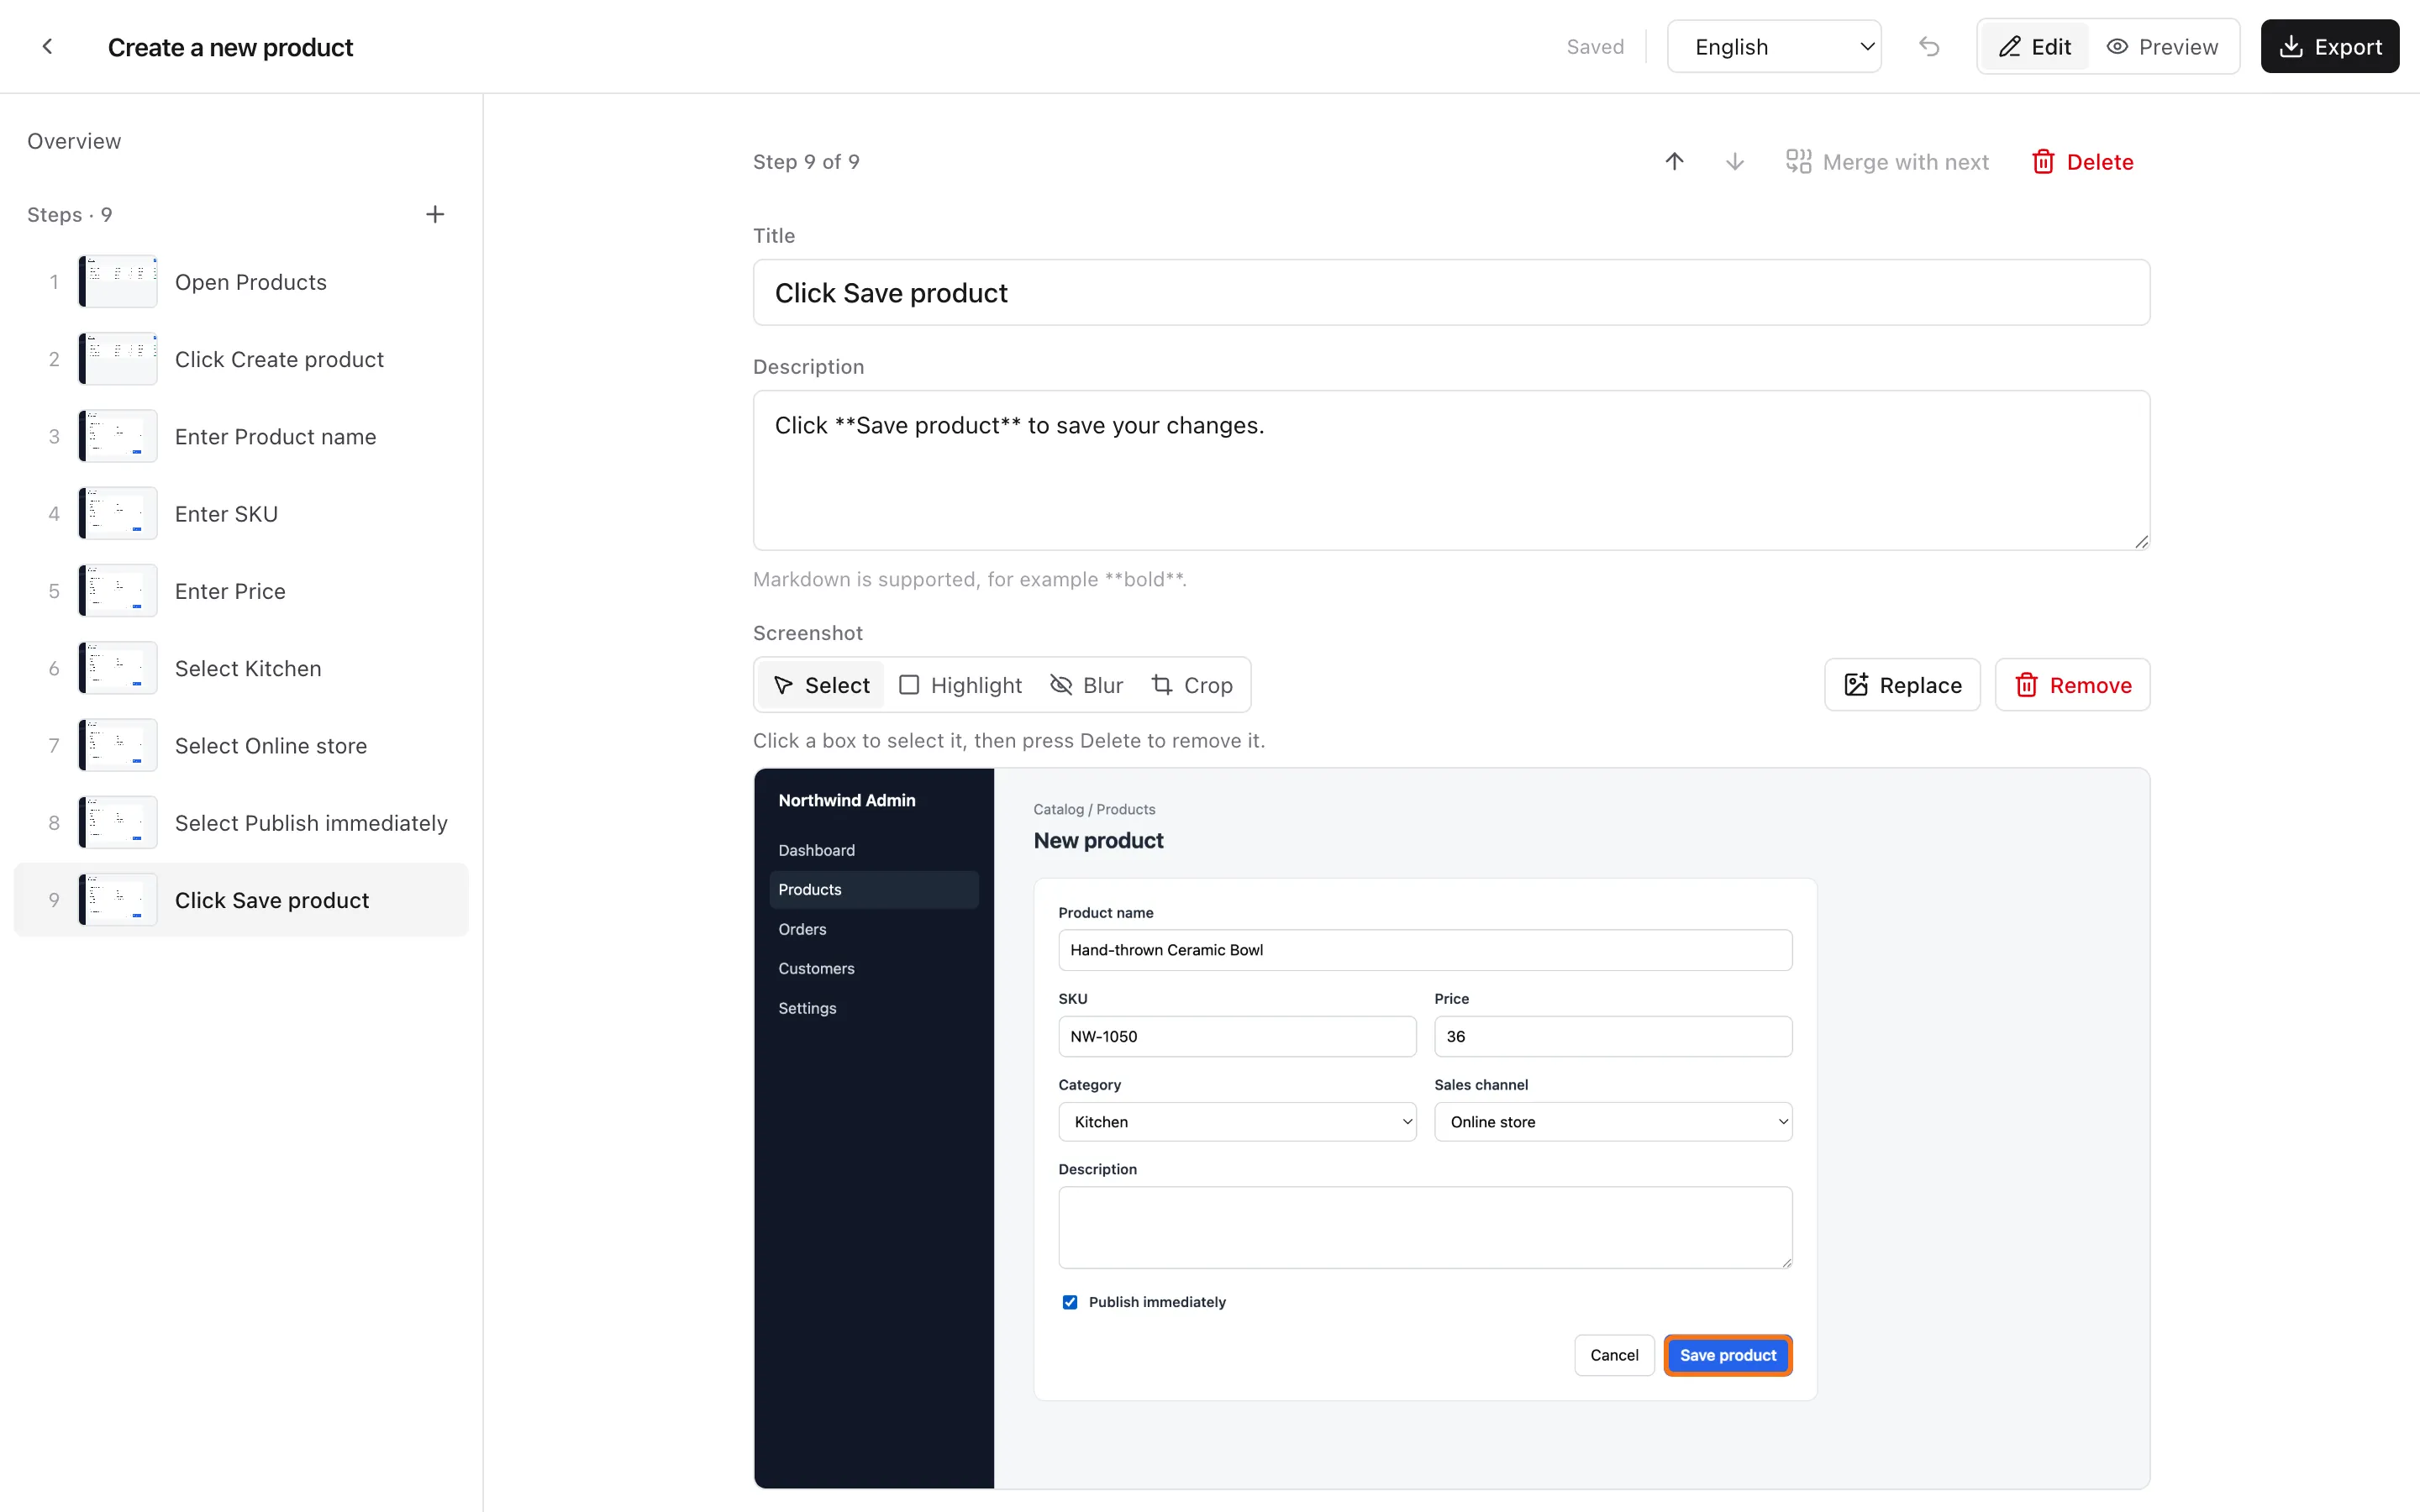Screen dimensions: 2420x1512
Task: Click Merge with next
Action: (1887, 161)
